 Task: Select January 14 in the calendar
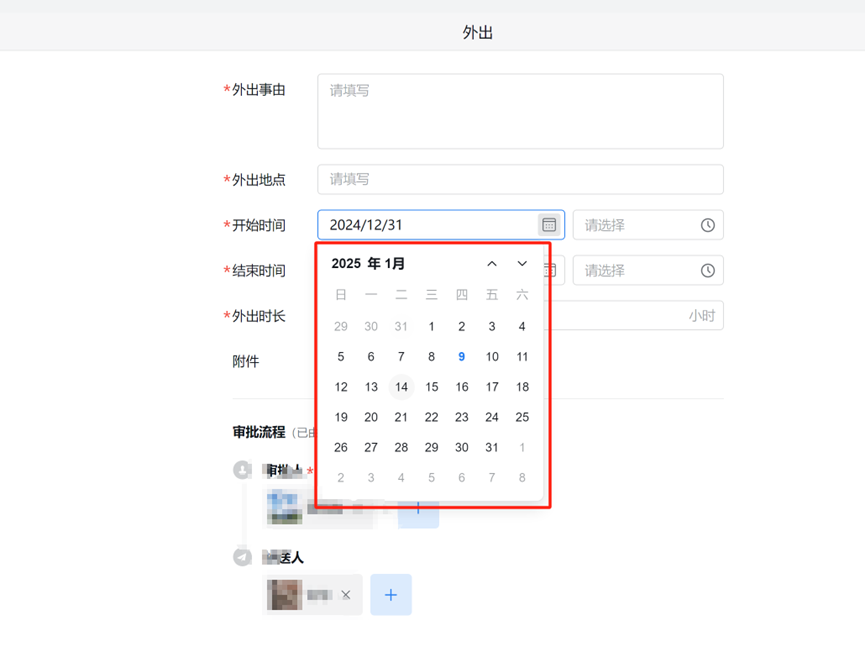click(402, 387)
